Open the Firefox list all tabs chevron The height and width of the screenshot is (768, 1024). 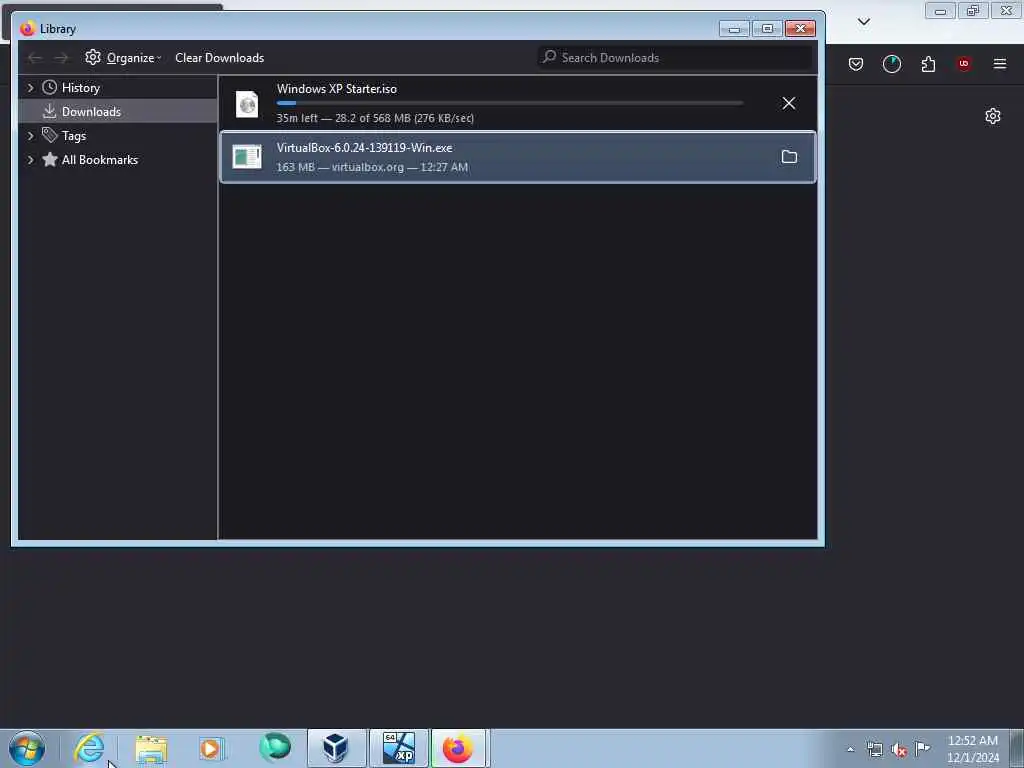tap(864, 22)
